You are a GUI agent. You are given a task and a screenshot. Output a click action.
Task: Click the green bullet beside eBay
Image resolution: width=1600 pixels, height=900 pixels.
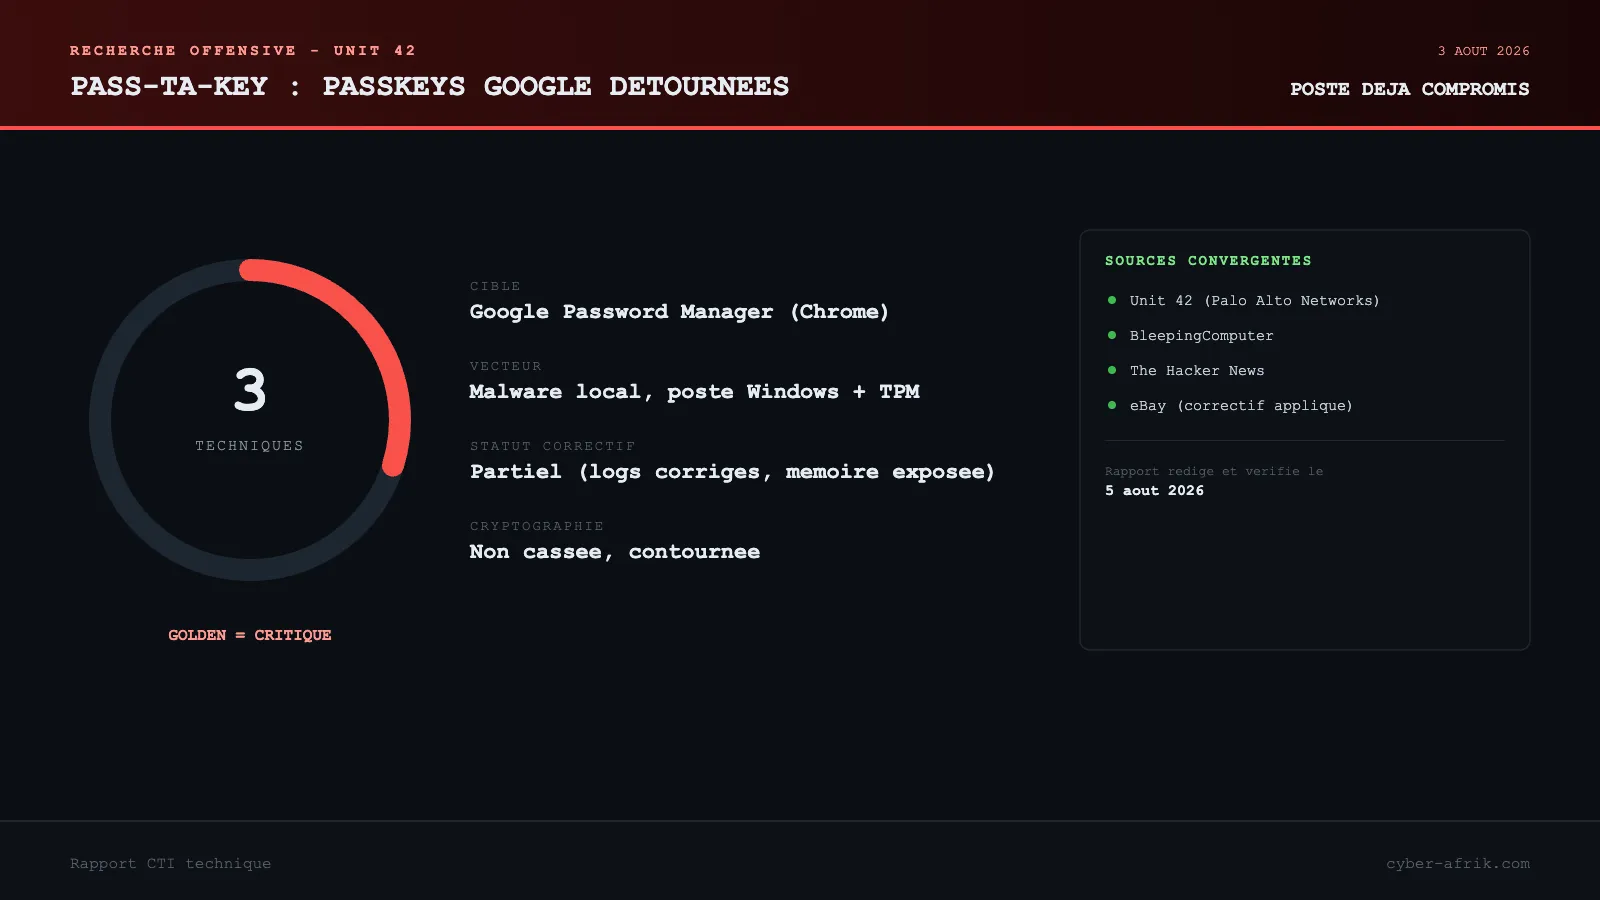1112,405
